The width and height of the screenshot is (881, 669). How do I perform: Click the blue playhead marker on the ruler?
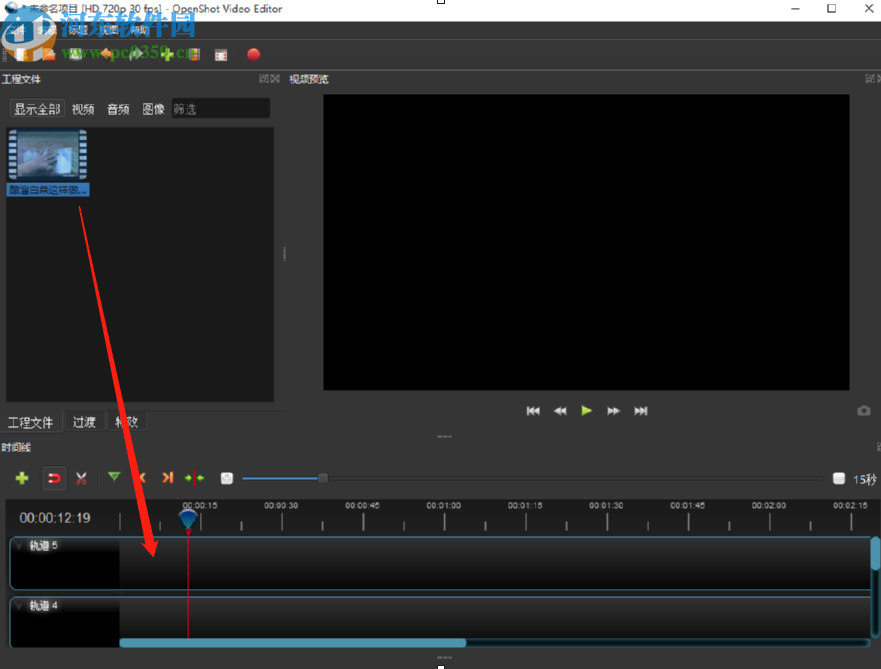click(x=188, y=520)
